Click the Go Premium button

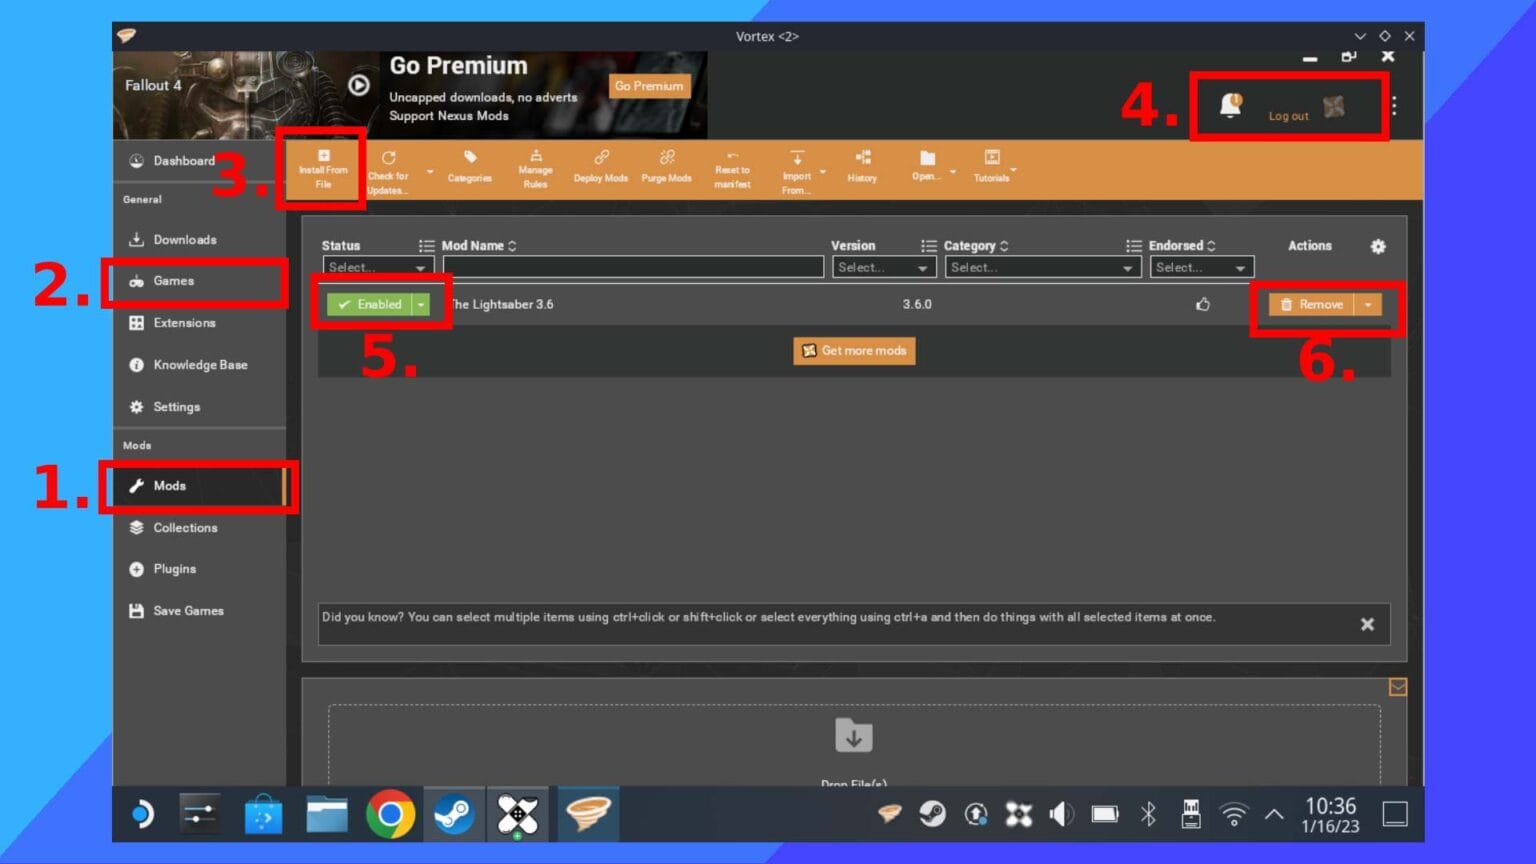649,86
